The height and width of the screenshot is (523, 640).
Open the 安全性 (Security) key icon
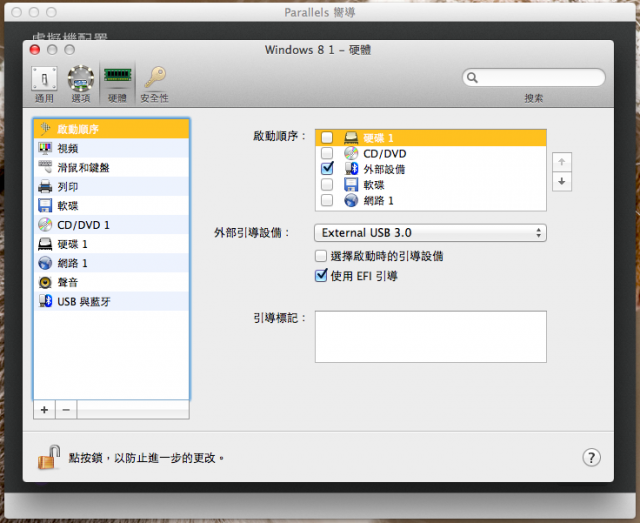point(155,77)
